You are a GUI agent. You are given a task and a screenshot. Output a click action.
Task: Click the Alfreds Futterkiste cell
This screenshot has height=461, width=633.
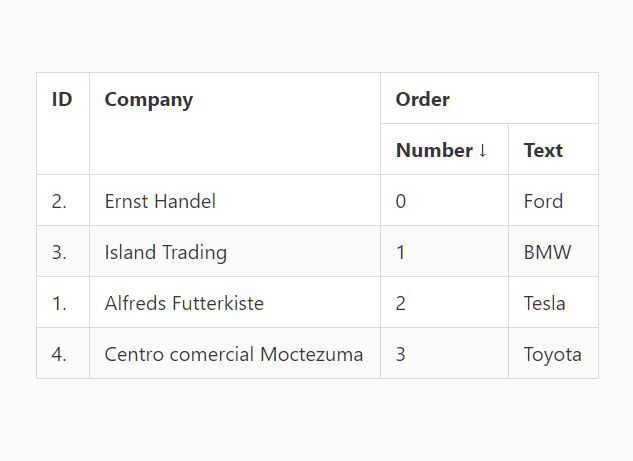pos(184,303)
